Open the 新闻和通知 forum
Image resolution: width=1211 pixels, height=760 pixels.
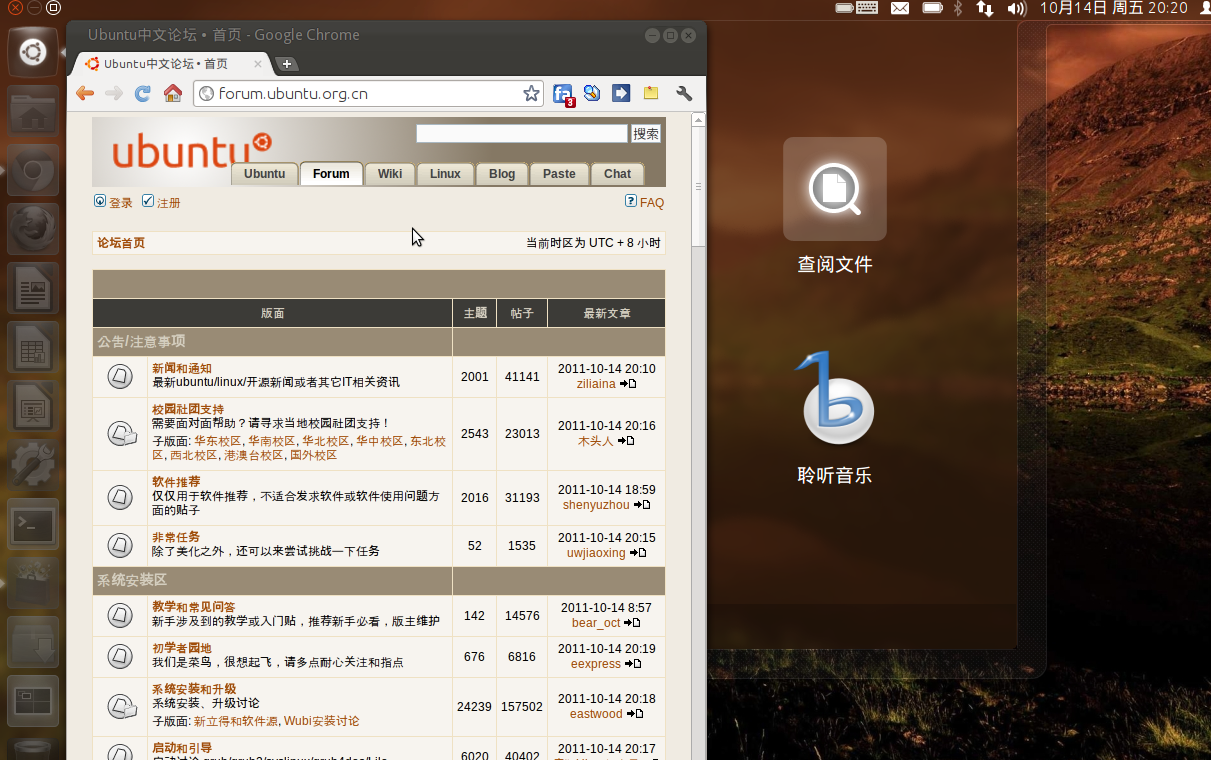click(182, 368)
